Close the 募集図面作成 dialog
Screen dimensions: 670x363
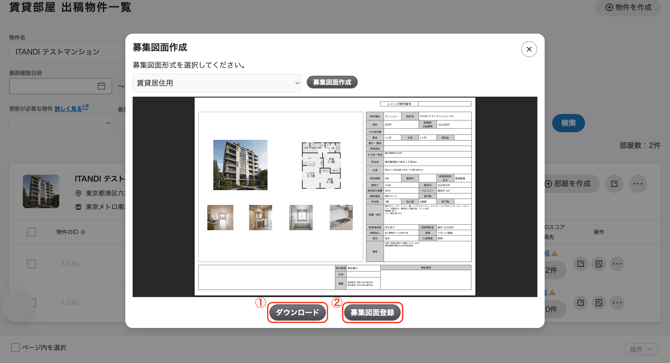click(529, 49)
